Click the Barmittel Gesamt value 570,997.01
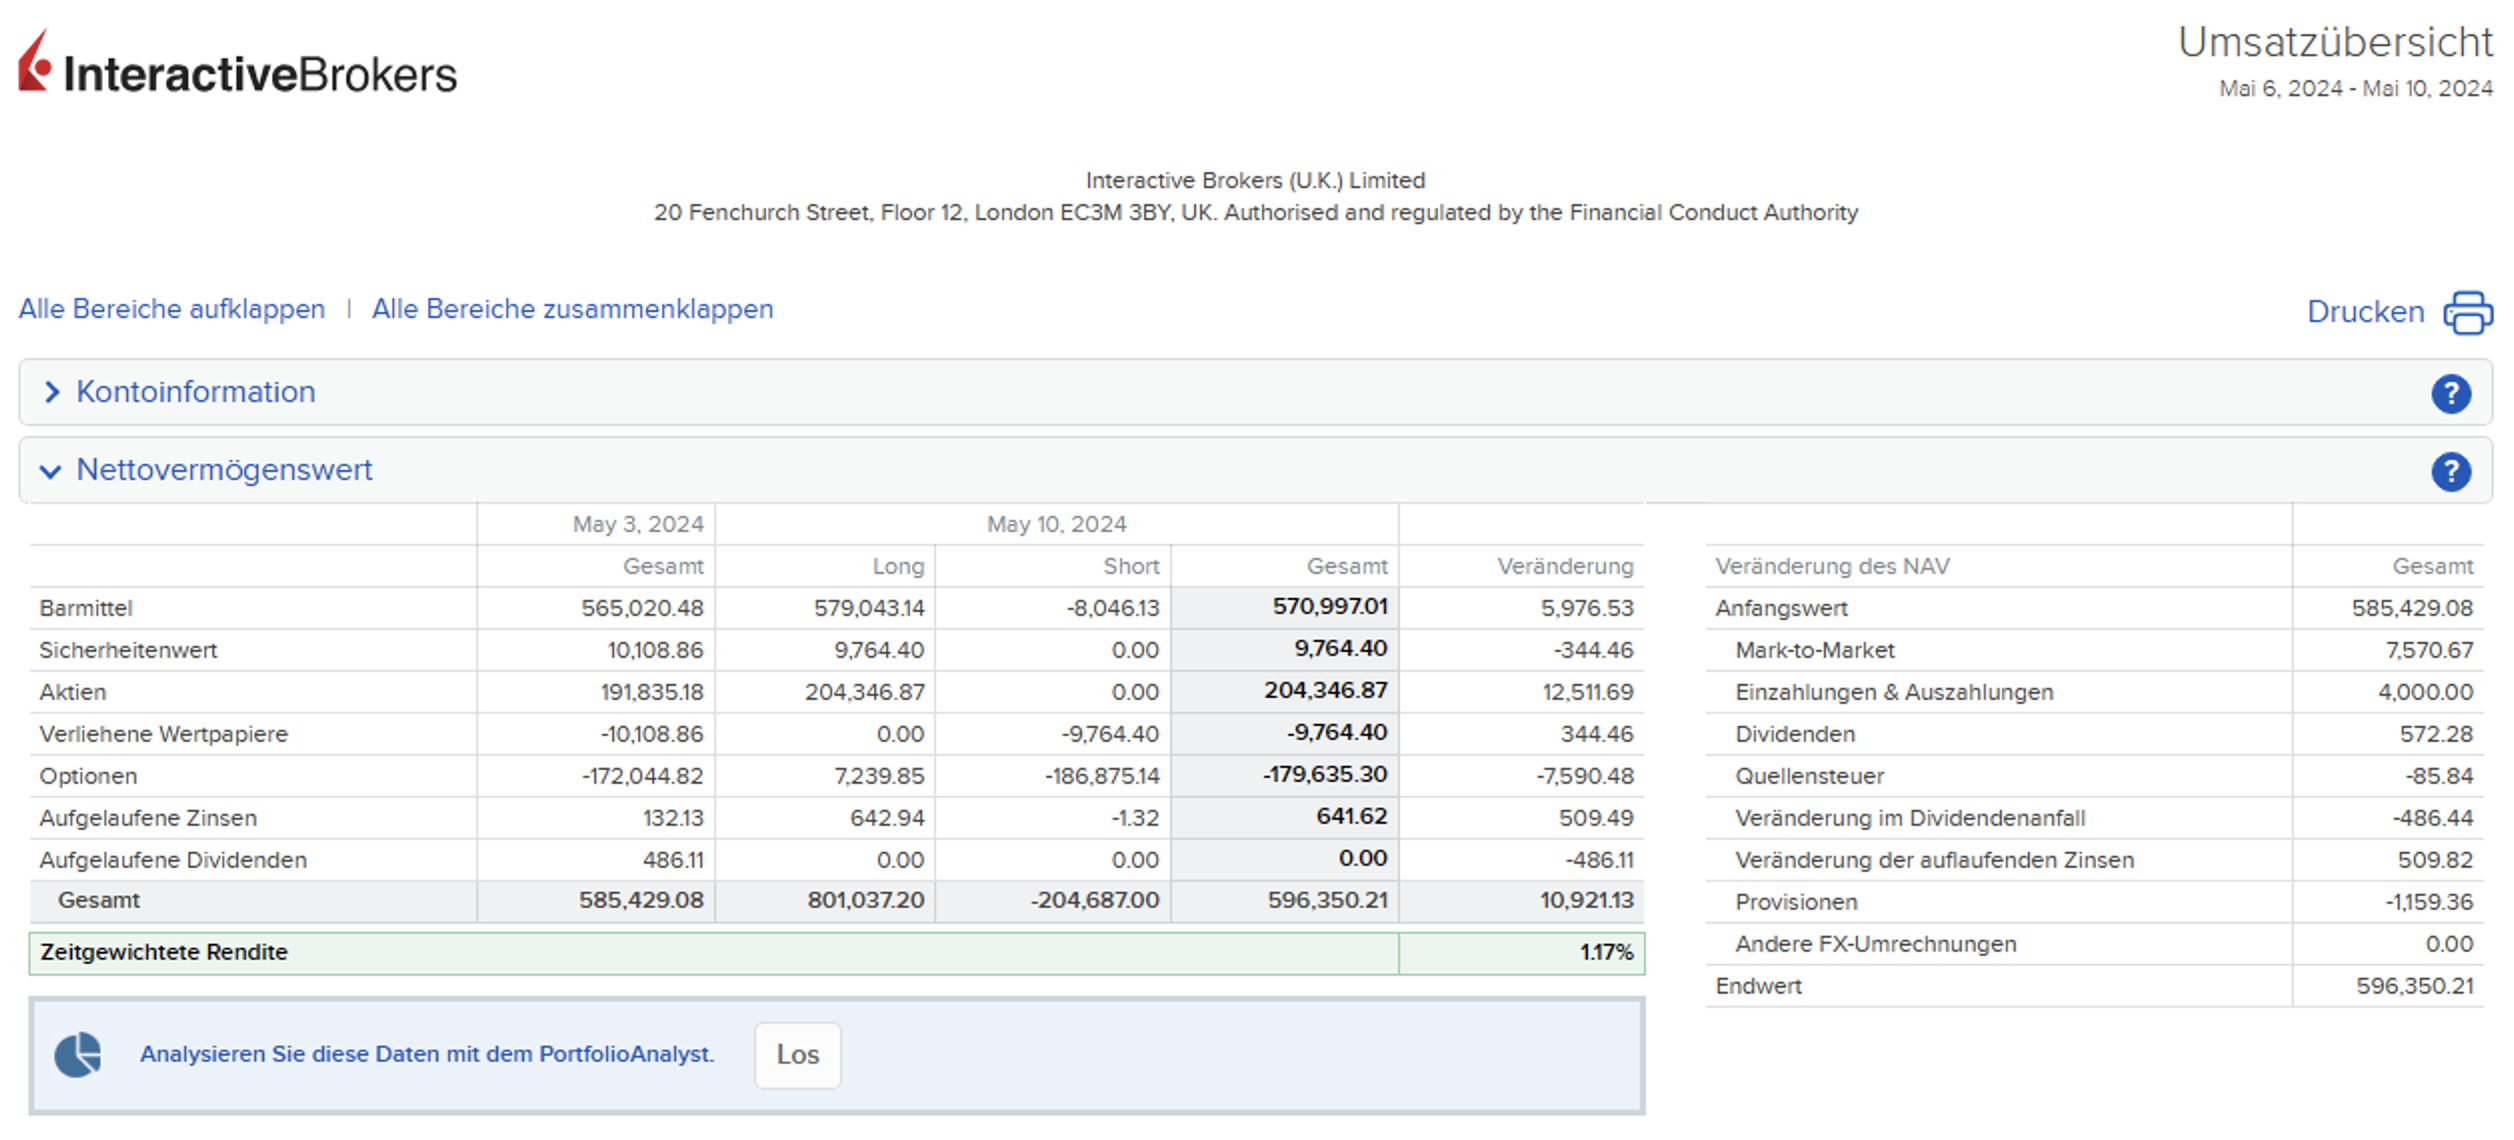2514x1140 pixels. tap(1329, 607)
